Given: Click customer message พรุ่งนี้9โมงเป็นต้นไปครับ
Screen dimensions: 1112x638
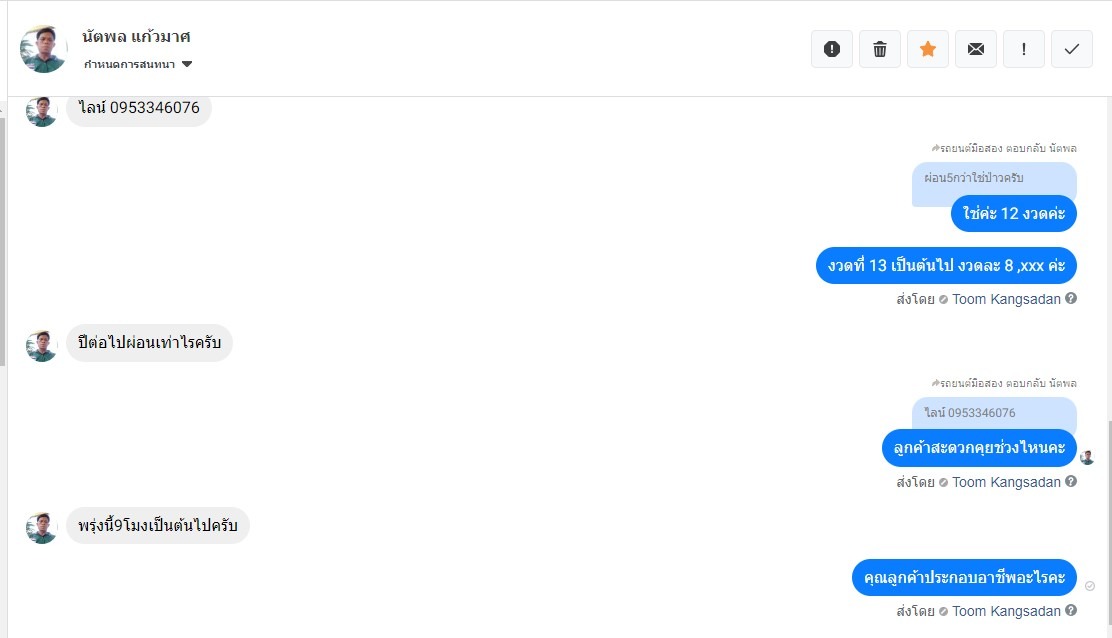Looking at the screenshot, I should 158,526.
